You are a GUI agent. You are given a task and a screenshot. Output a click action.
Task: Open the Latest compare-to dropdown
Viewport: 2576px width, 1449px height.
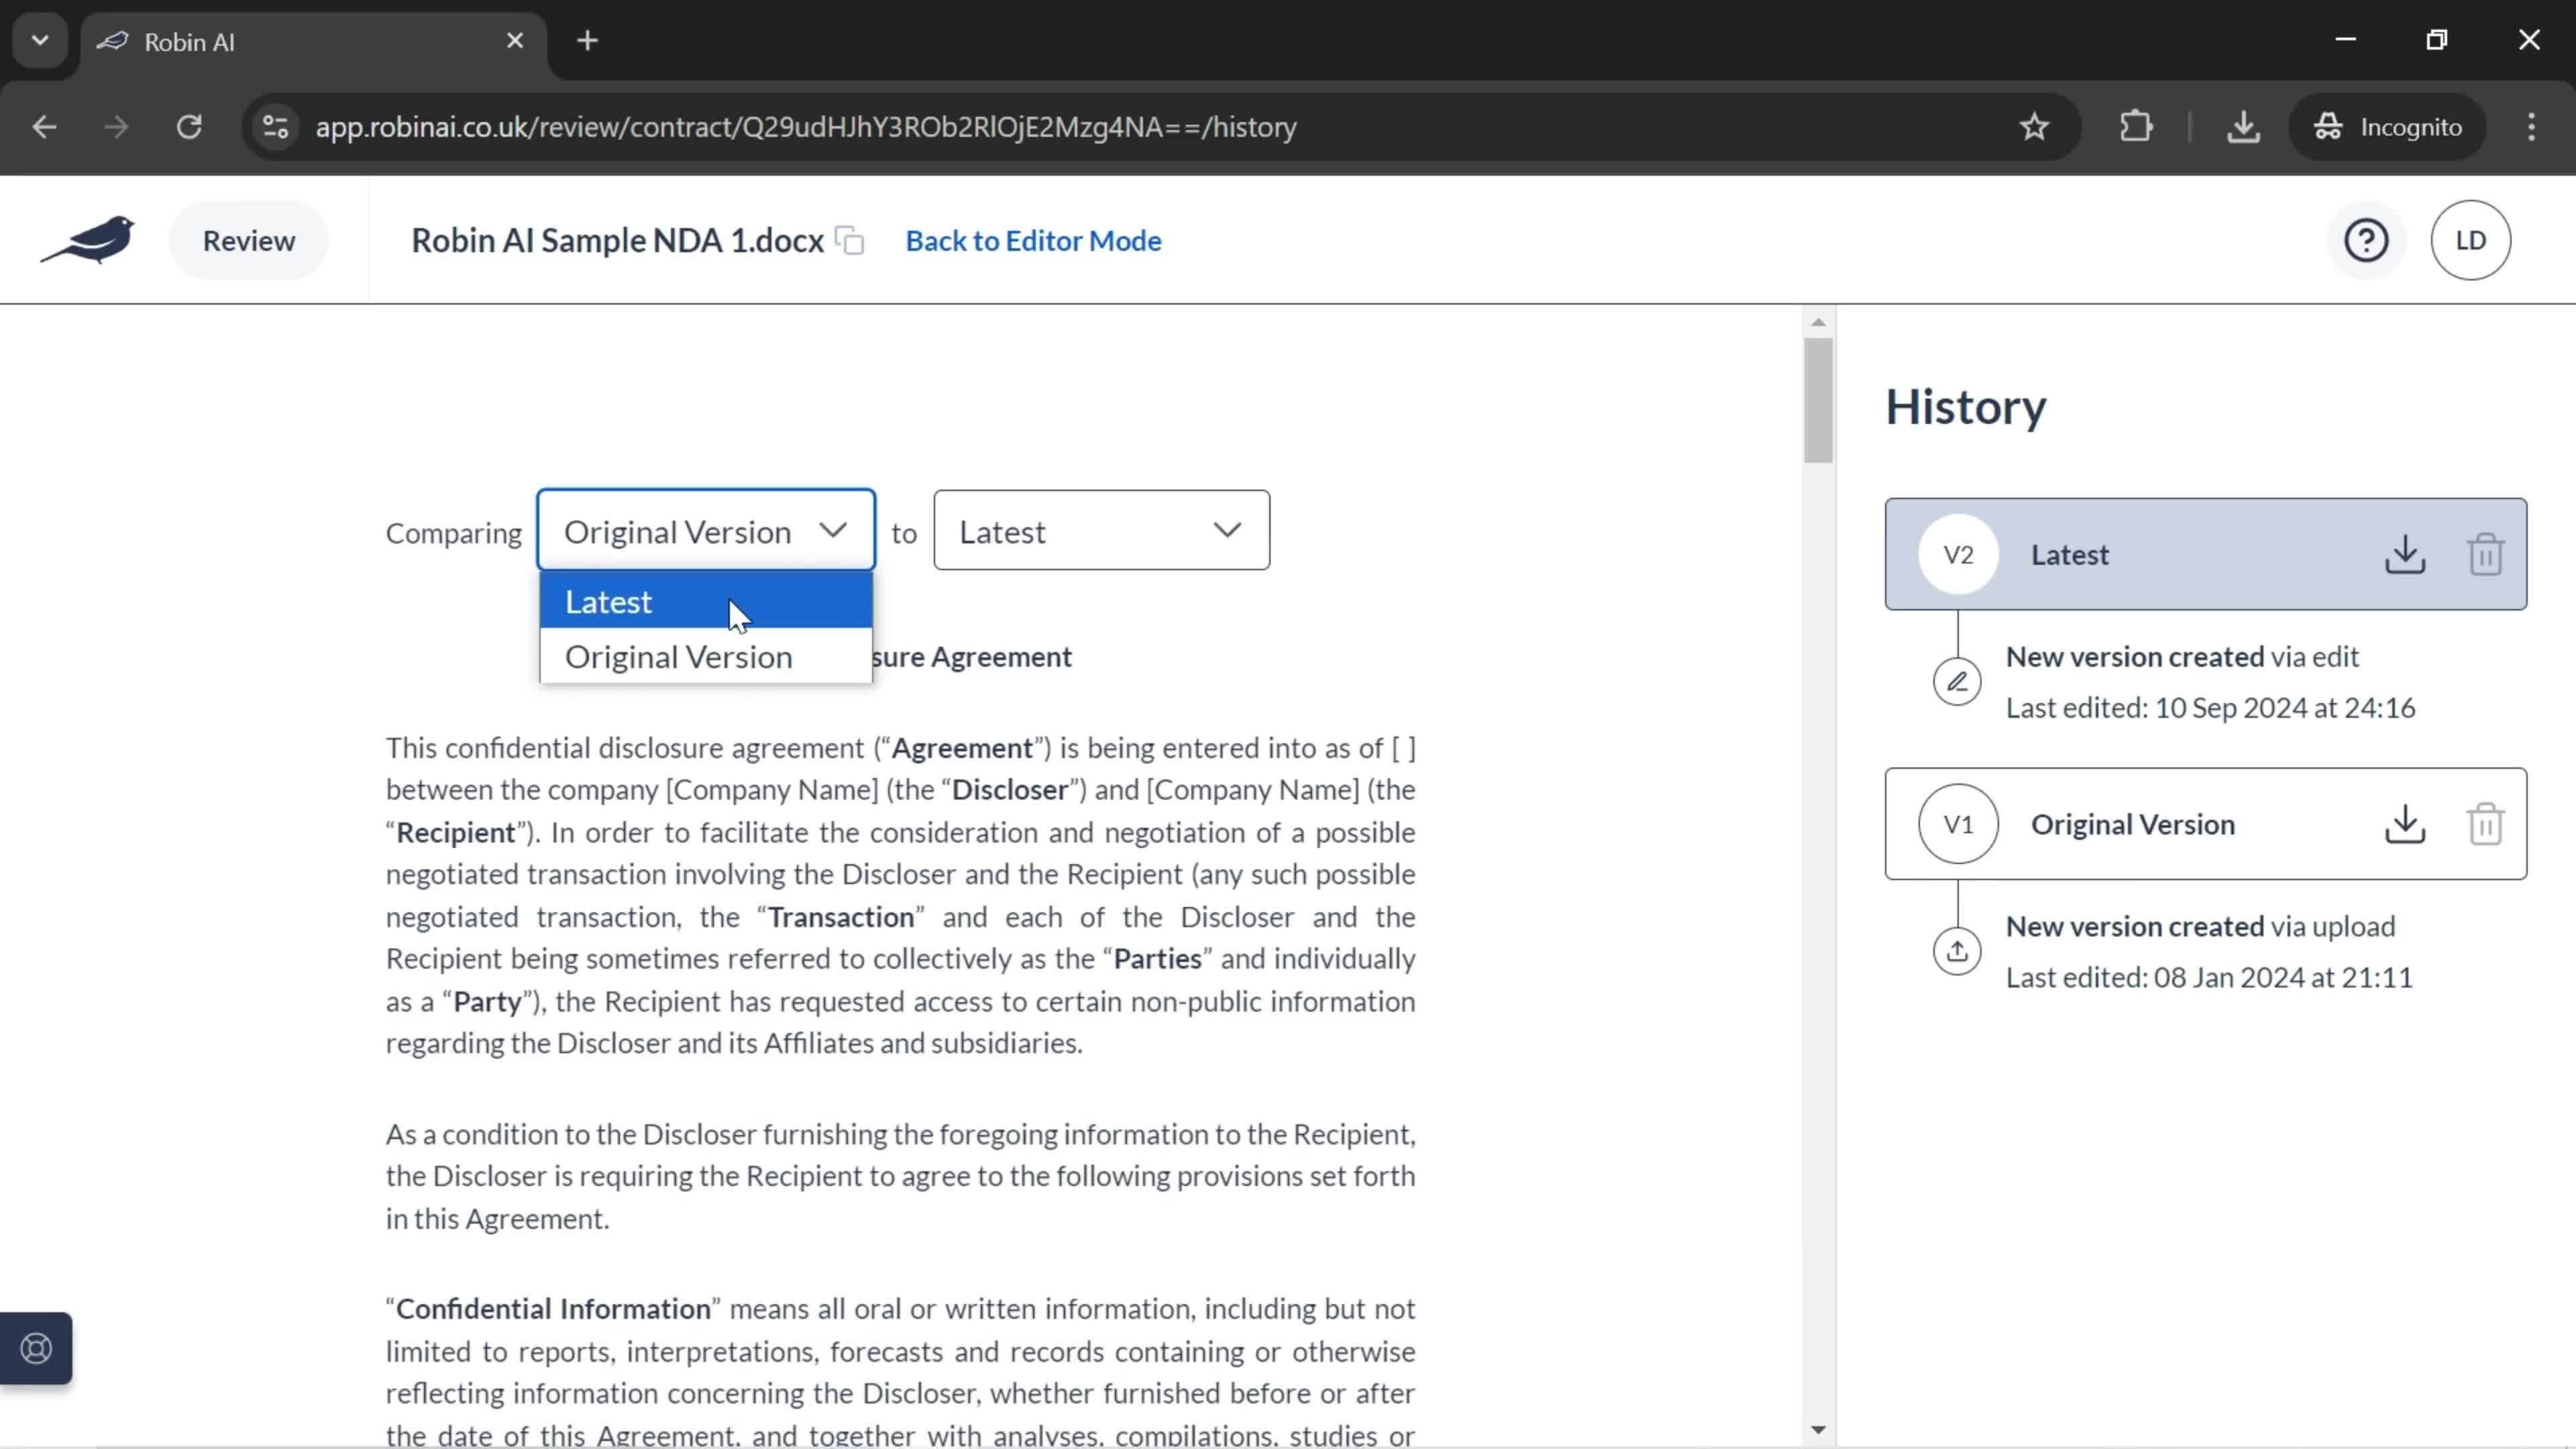click(x=1101, y=531)
